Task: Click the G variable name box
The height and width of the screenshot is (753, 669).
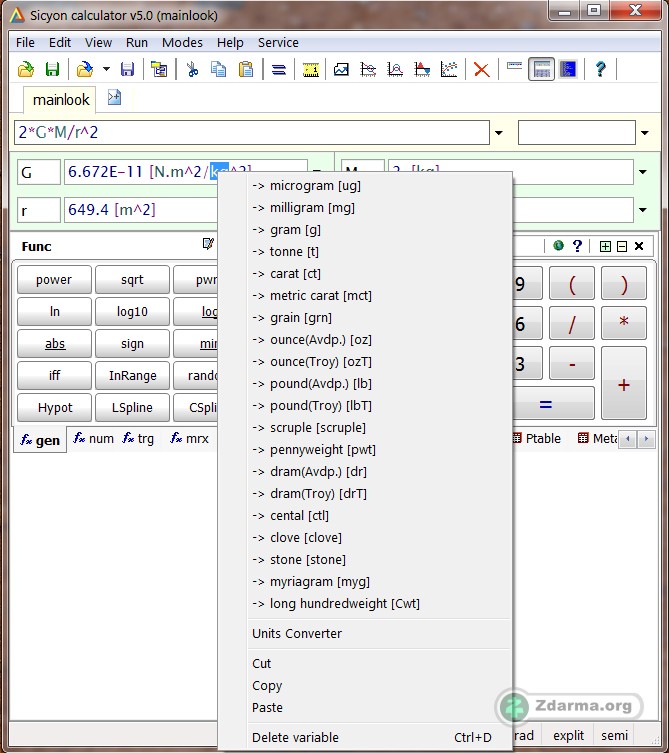Action: pyautogui.click(x=39, y=172)
